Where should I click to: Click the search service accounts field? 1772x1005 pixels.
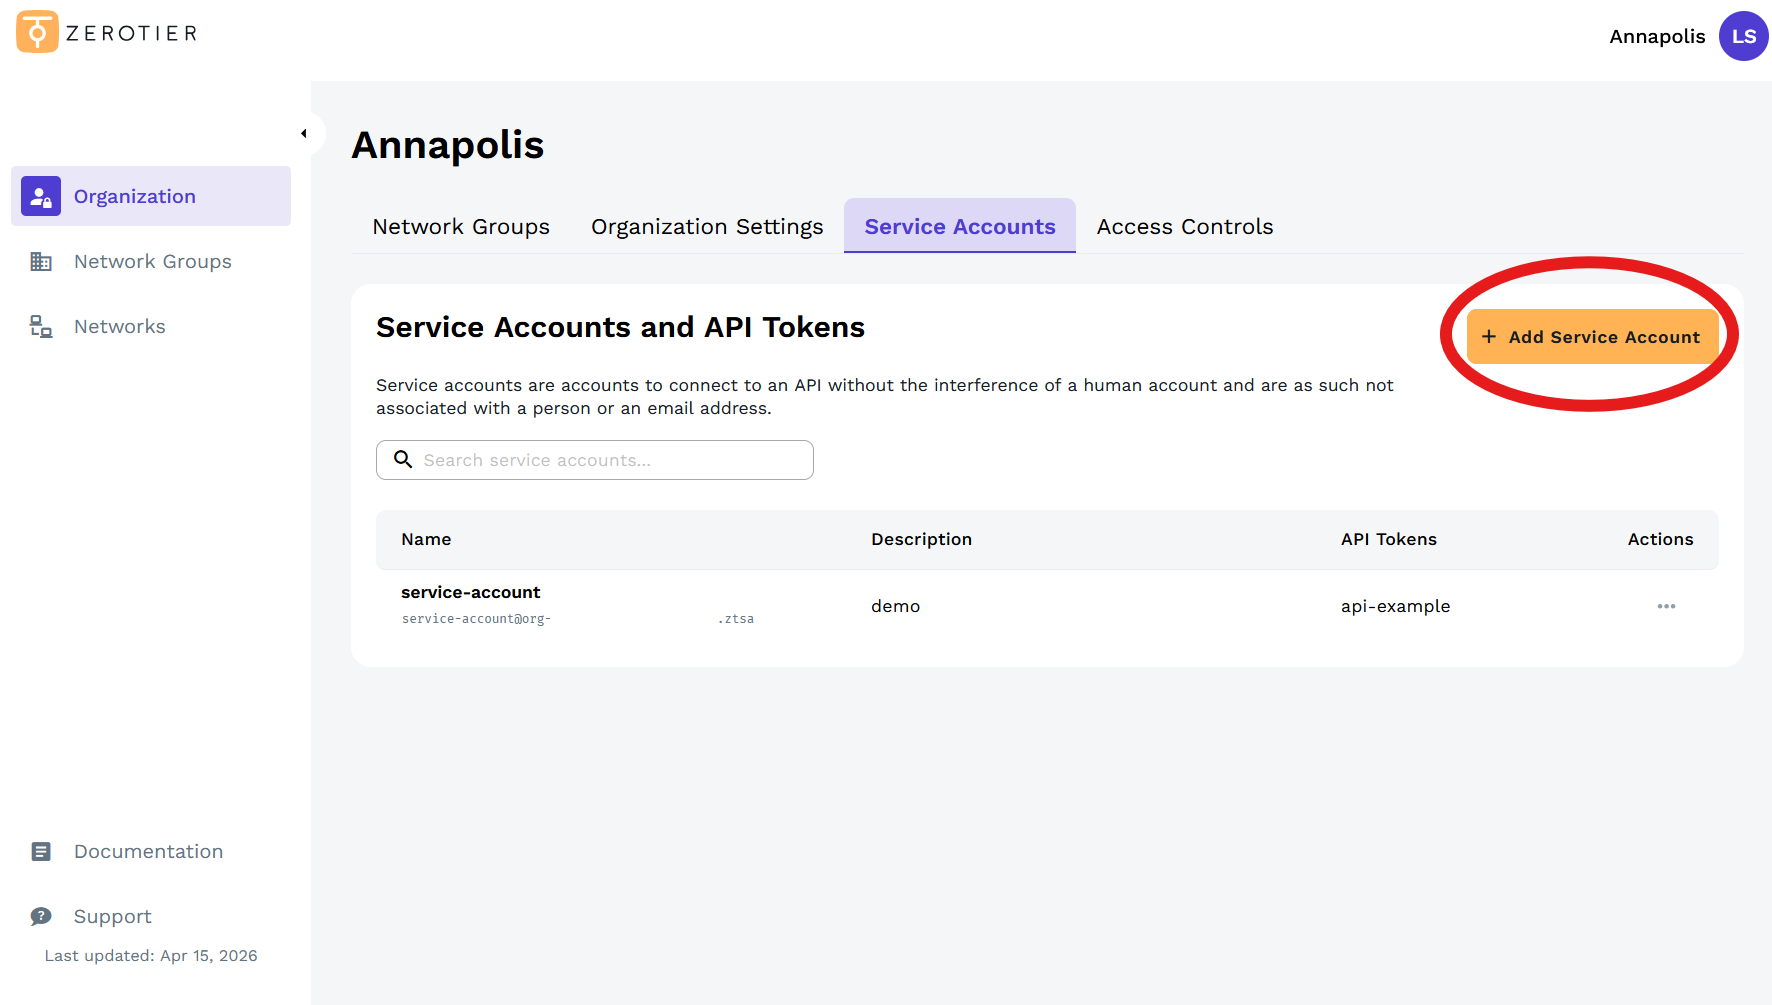point(595,459)
